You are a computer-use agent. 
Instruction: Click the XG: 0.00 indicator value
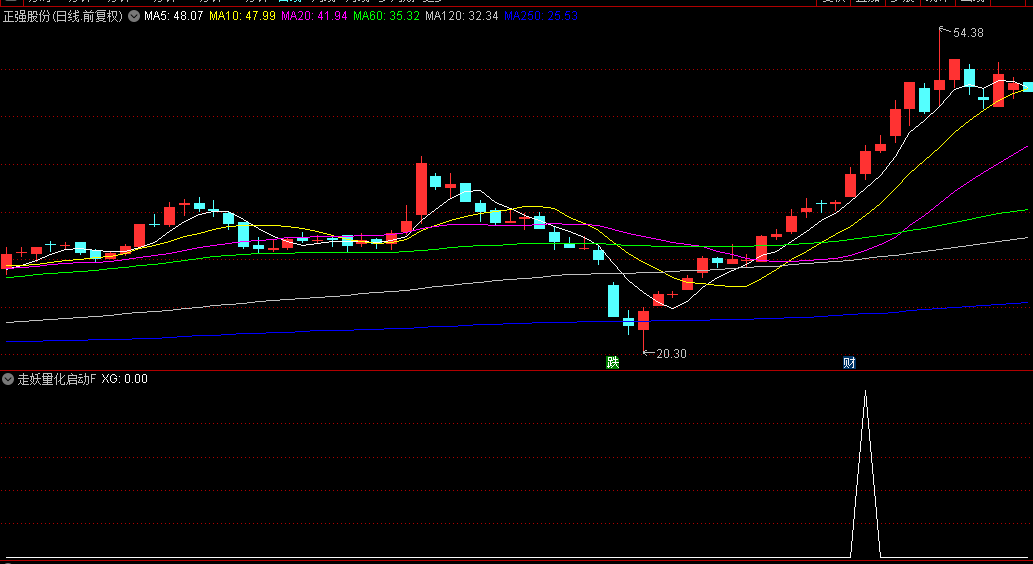pyautogui.click(x=125, y=379)
